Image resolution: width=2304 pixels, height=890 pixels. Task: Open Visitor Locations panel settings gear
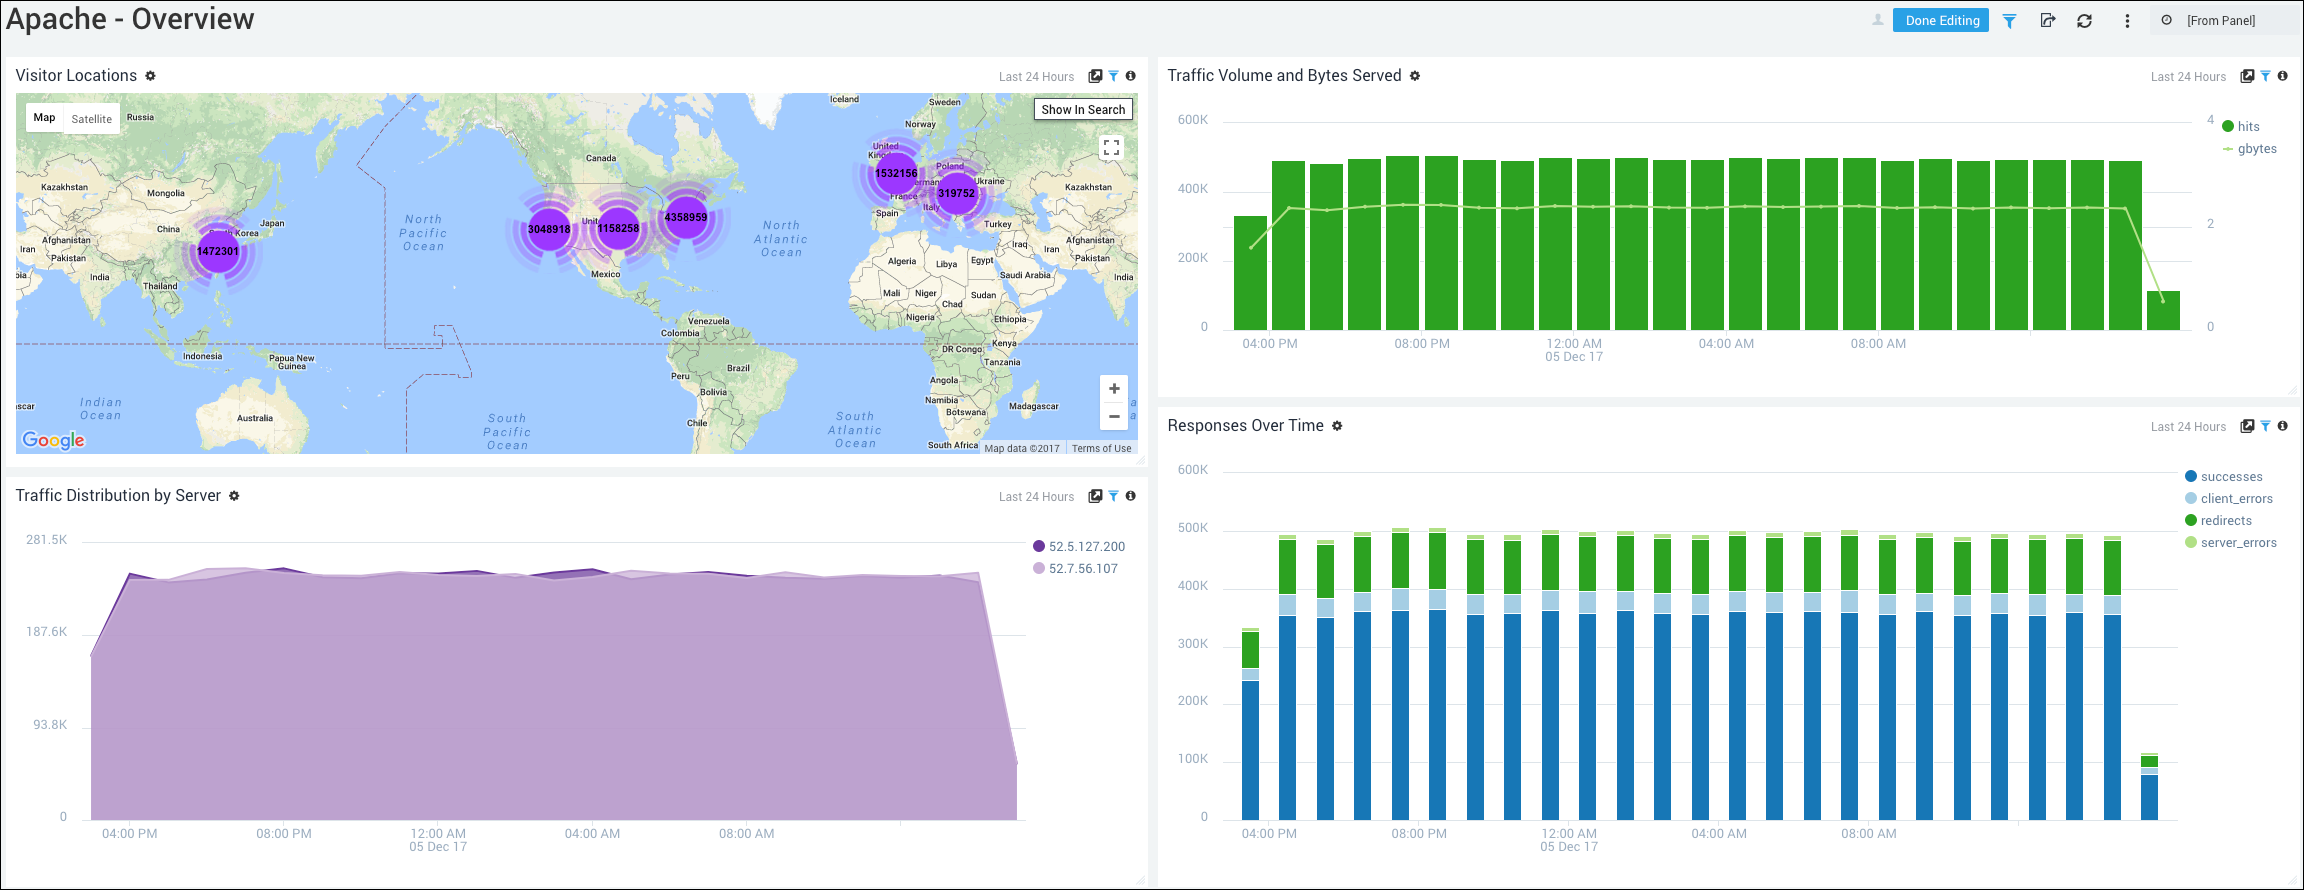point(150,76)
